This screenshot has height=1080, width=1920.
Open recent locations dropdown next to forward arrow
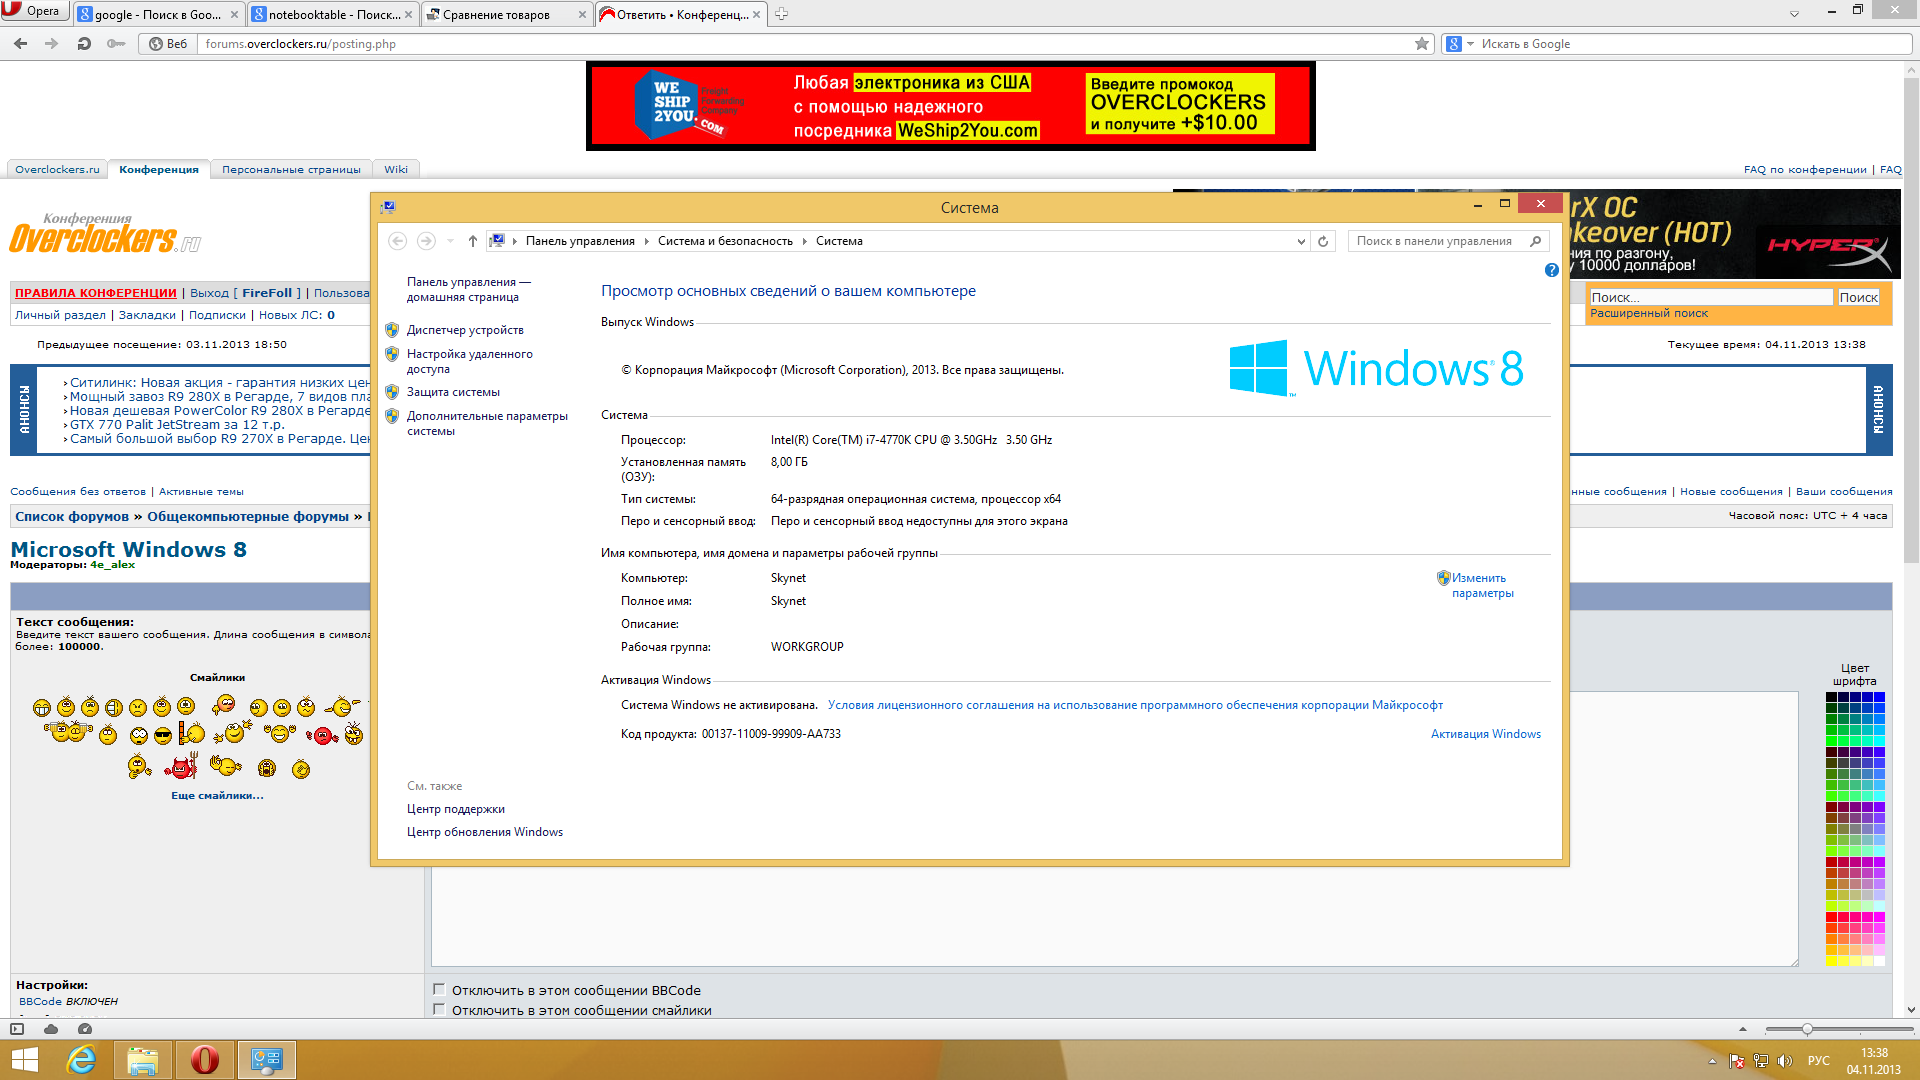point(450,241)
